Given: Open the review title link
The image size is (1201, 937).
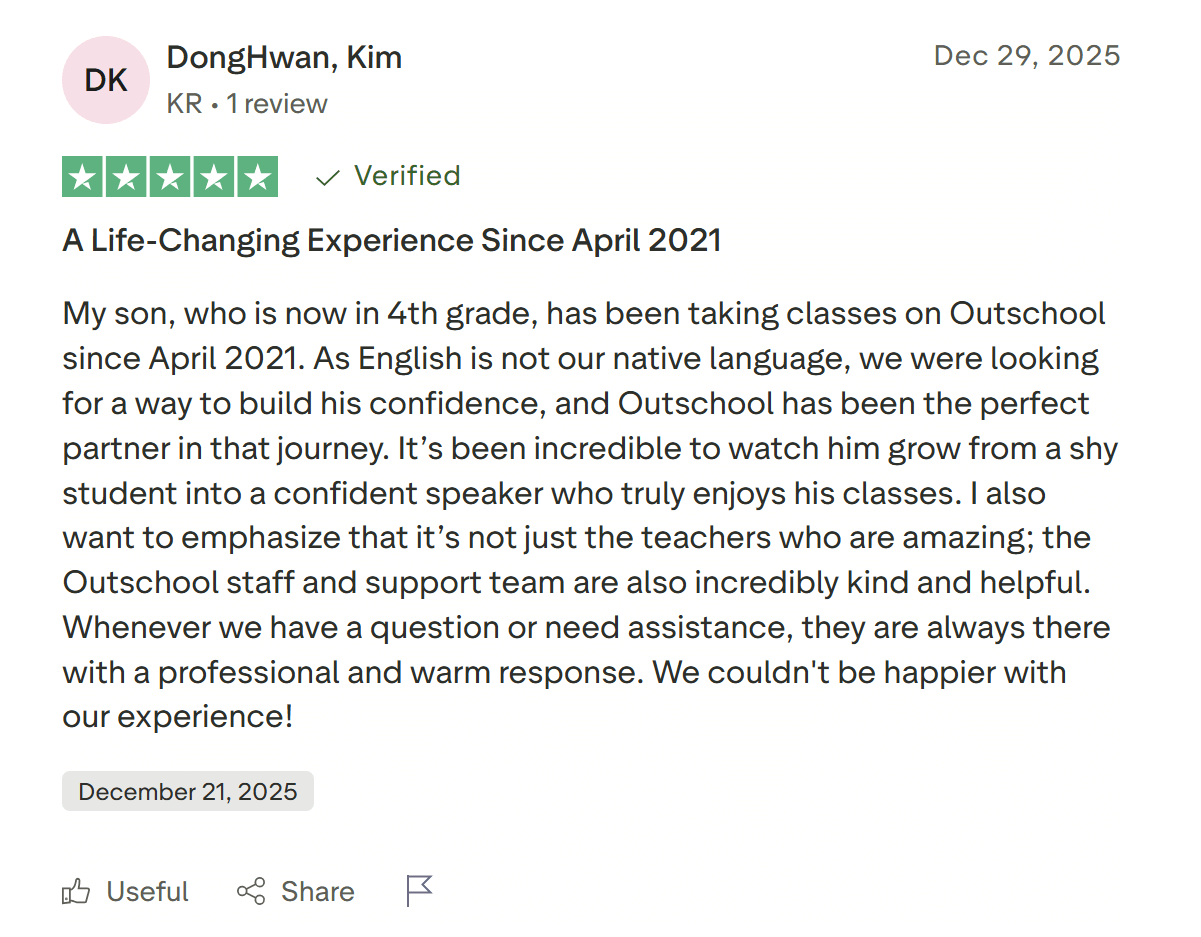Looking at the screenshot, I should click(x=392, y=240).
